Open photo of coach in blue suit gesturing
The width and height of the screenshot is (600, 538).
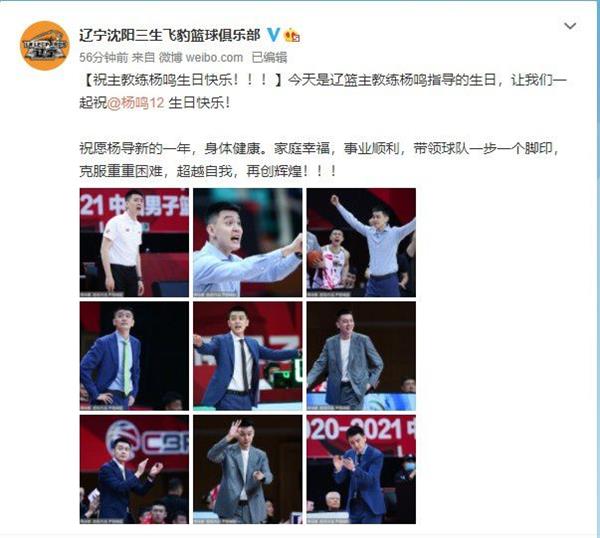coord(248,356)
